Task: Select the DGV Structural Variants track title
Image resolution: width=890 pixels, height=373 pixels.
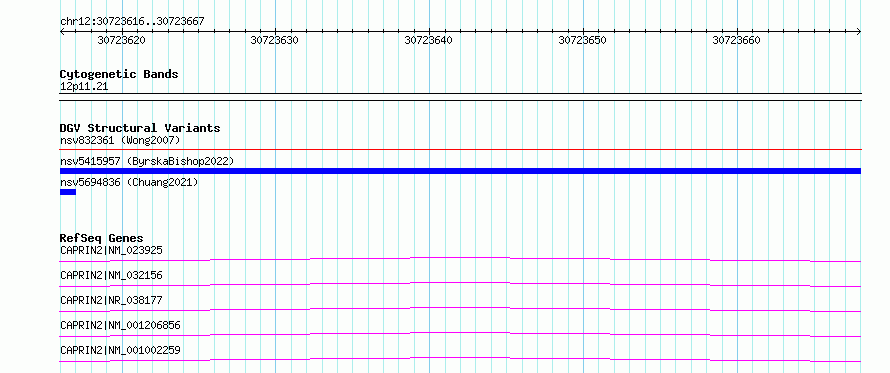Action: (140, 128)
